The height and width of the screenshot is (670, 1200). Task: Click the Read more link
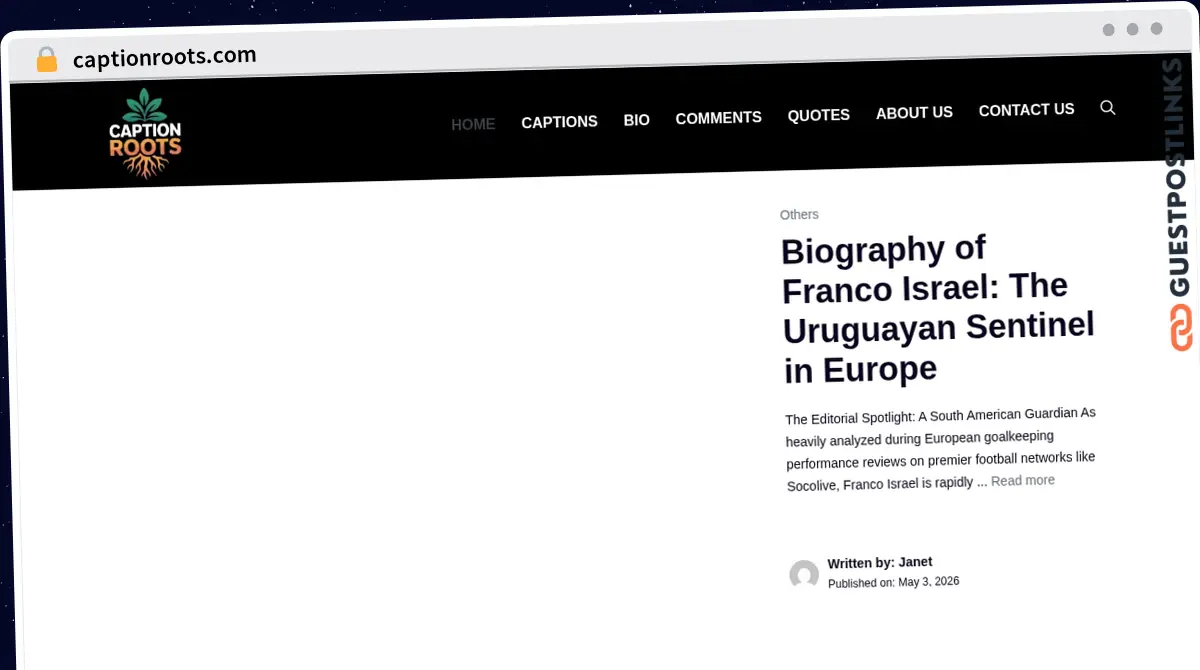[1022, 481]
